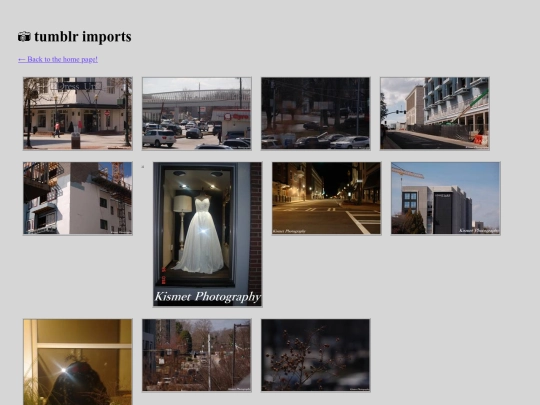Screen dimensions: 540x405
Task: Click the 'Back to the home page!' link
Action: click(58, 59)
